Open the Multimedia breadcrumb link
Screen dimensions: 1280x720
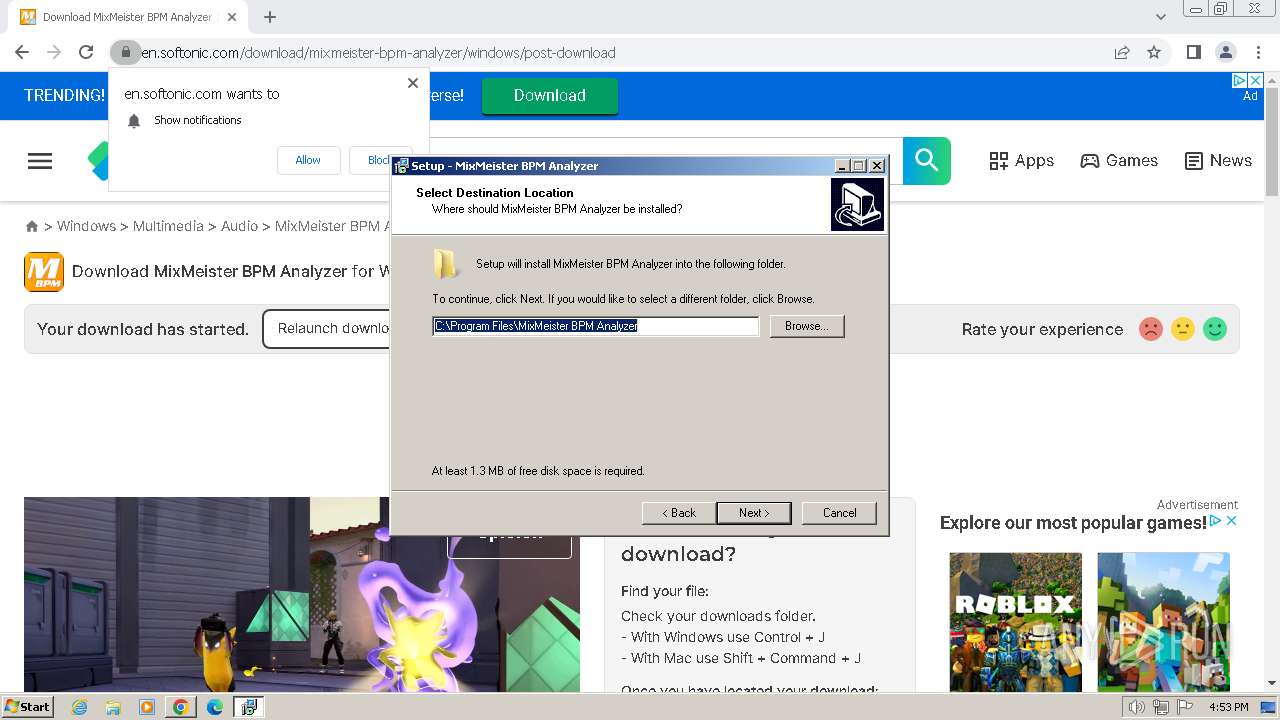click(x=168, y=226)
